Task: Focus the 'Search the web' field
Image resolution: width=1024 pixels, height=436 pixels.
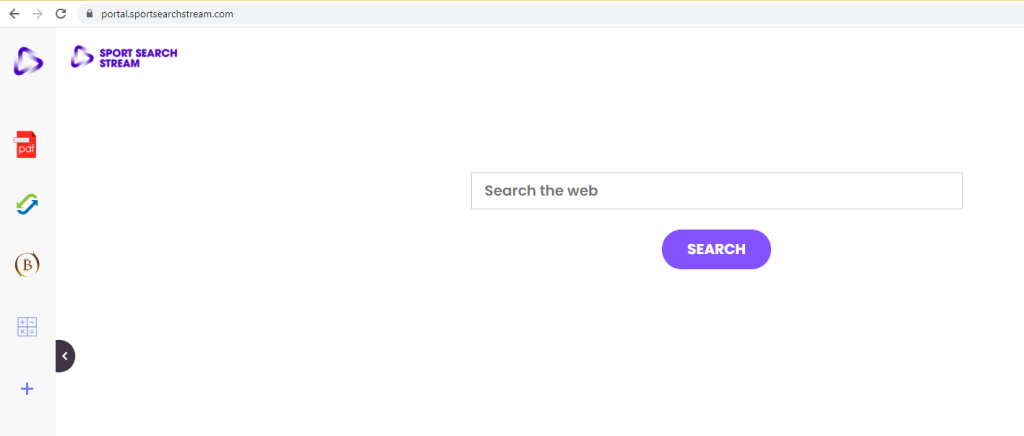Action: (716, 191)
